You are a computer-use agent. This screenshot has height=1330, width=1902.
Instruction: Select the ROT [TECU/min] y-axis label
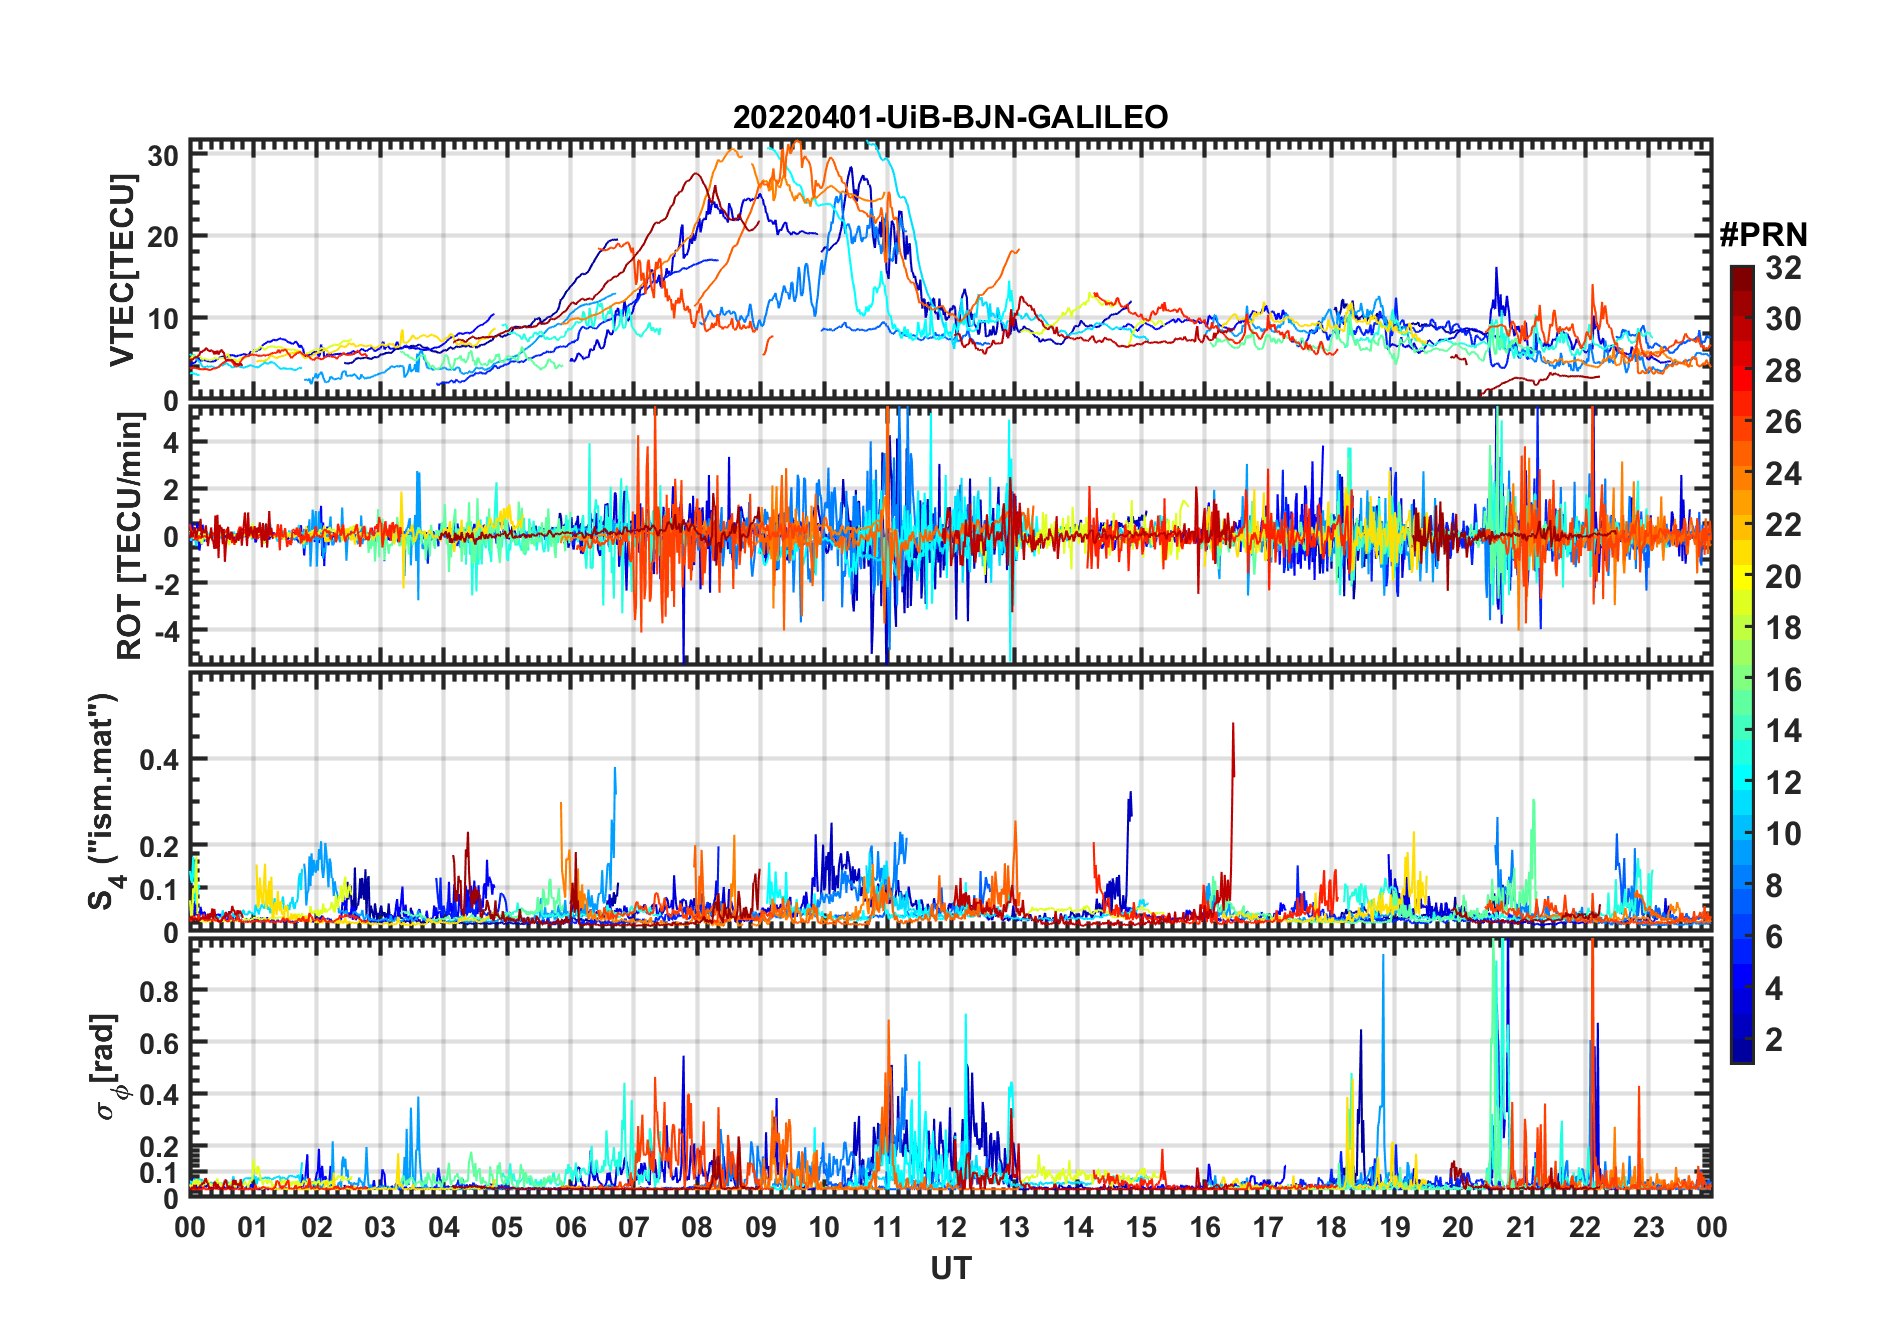(130, 536)
